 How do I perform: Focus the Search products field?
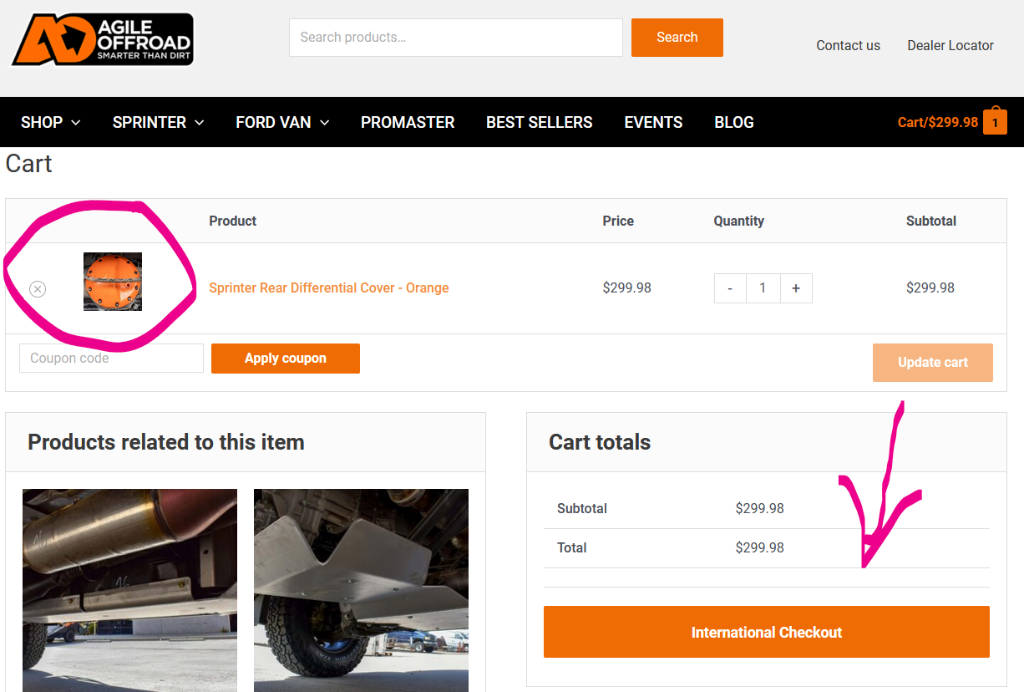[455, 37]
